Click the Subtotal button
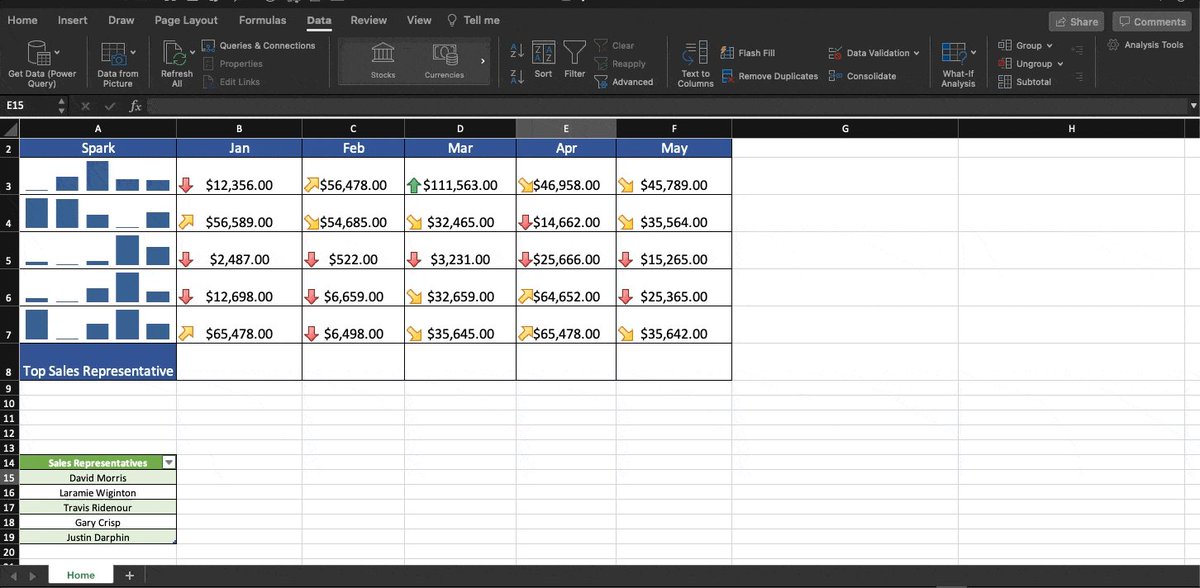Screen dimensions: 1200x588 [x=1024, y=82]
